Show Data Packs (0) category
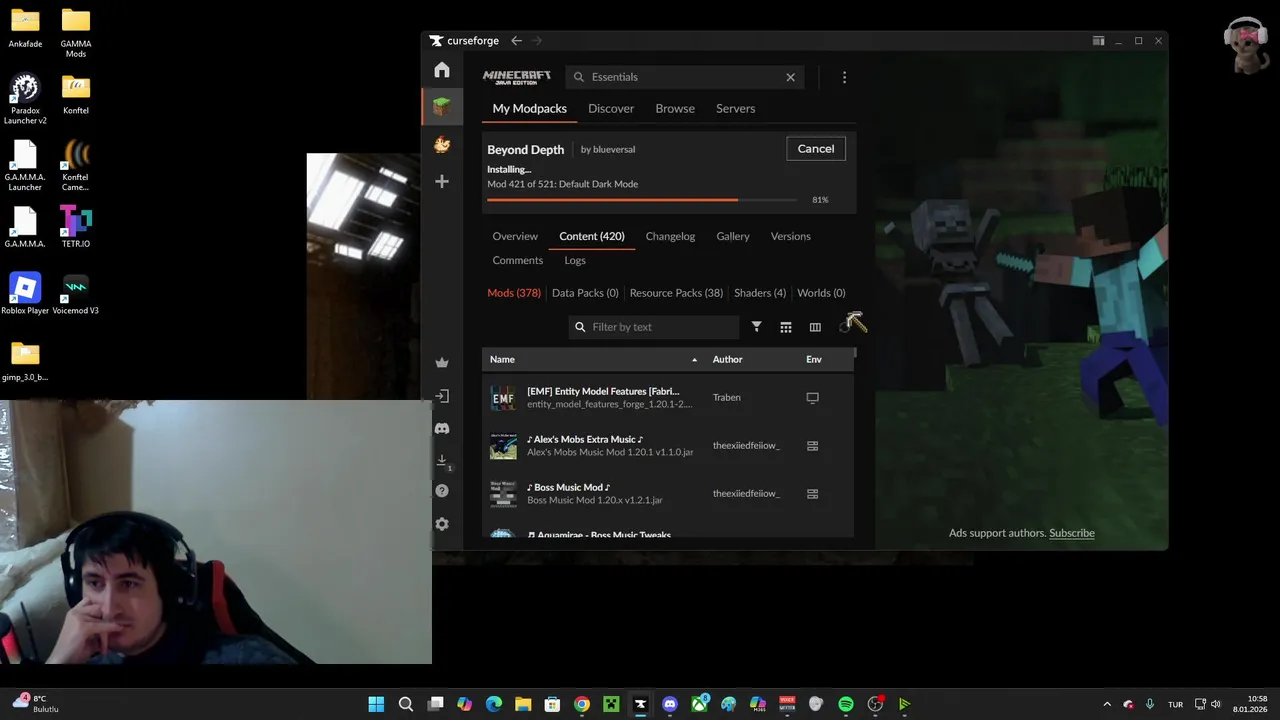This screenshot has width=1280, height=720. coord(585,293)
